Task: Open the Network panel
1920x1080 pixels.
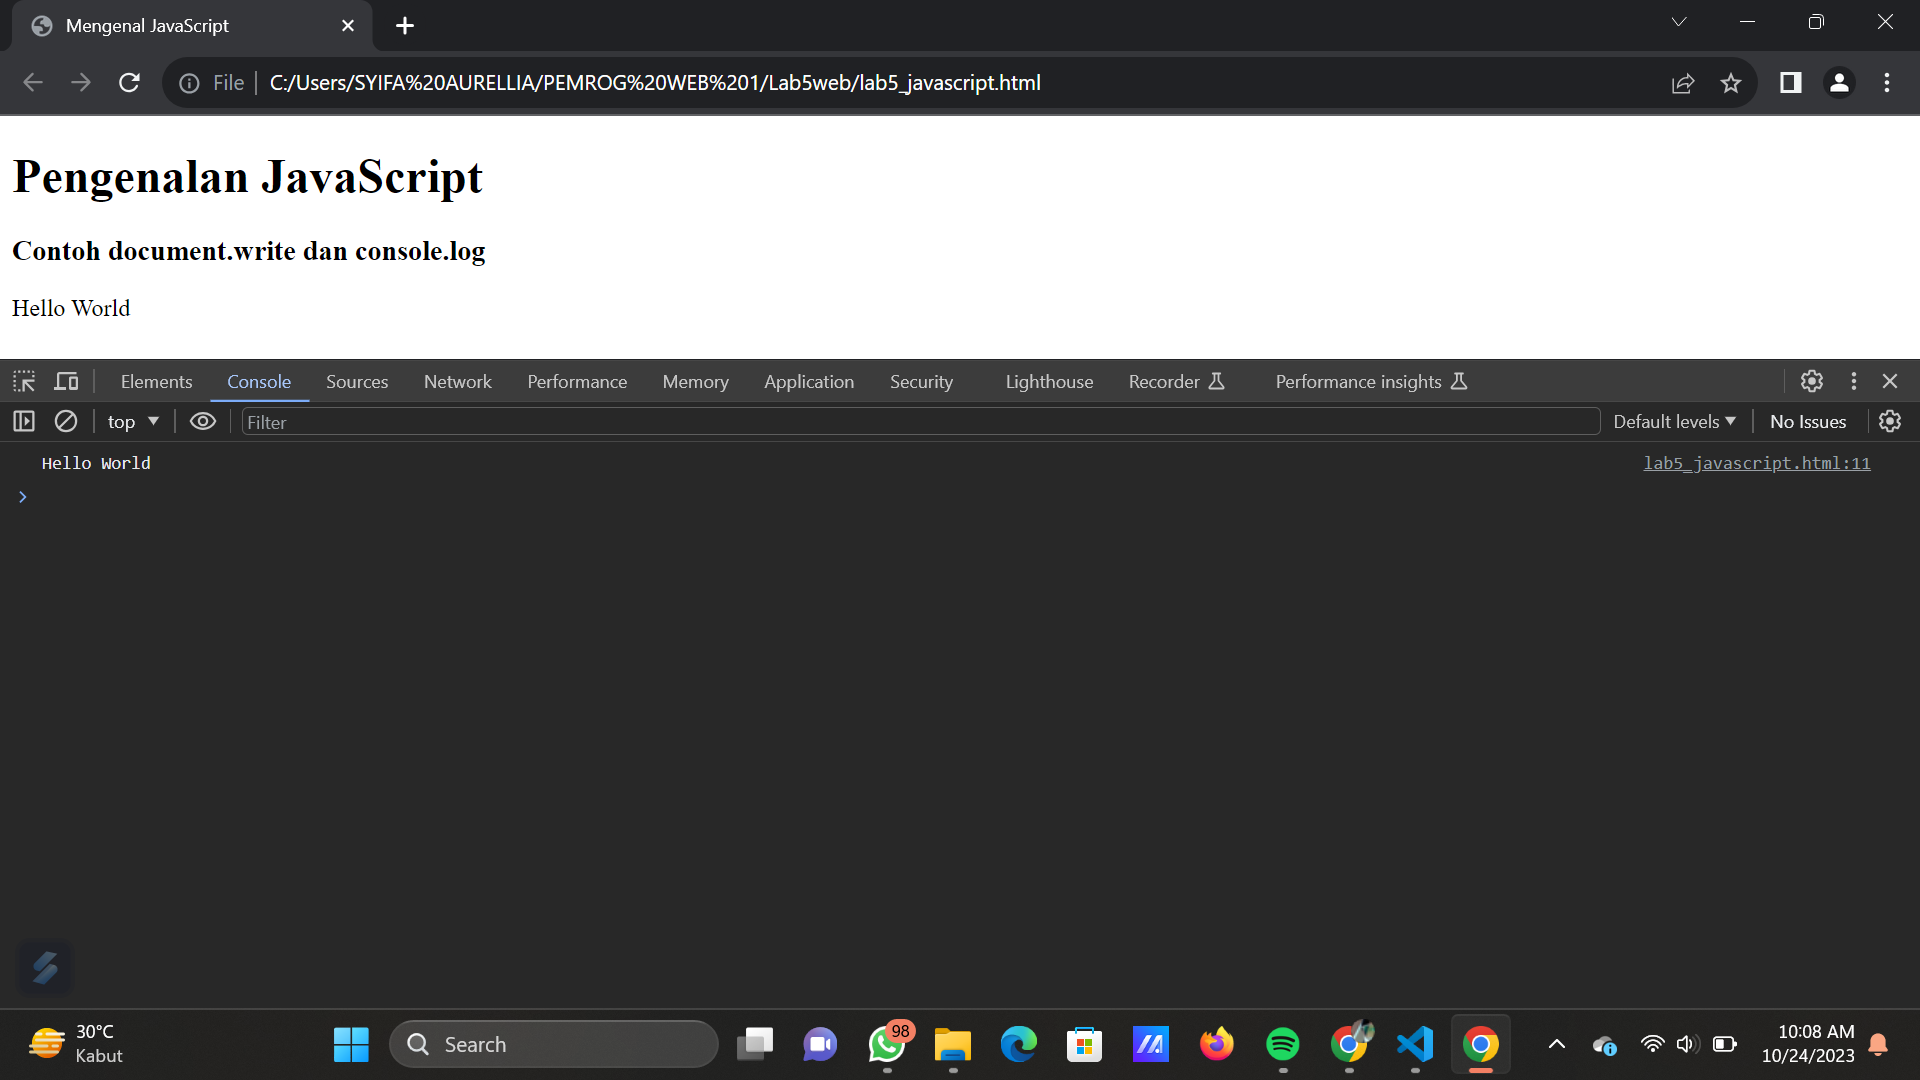Action: [457, 381]
